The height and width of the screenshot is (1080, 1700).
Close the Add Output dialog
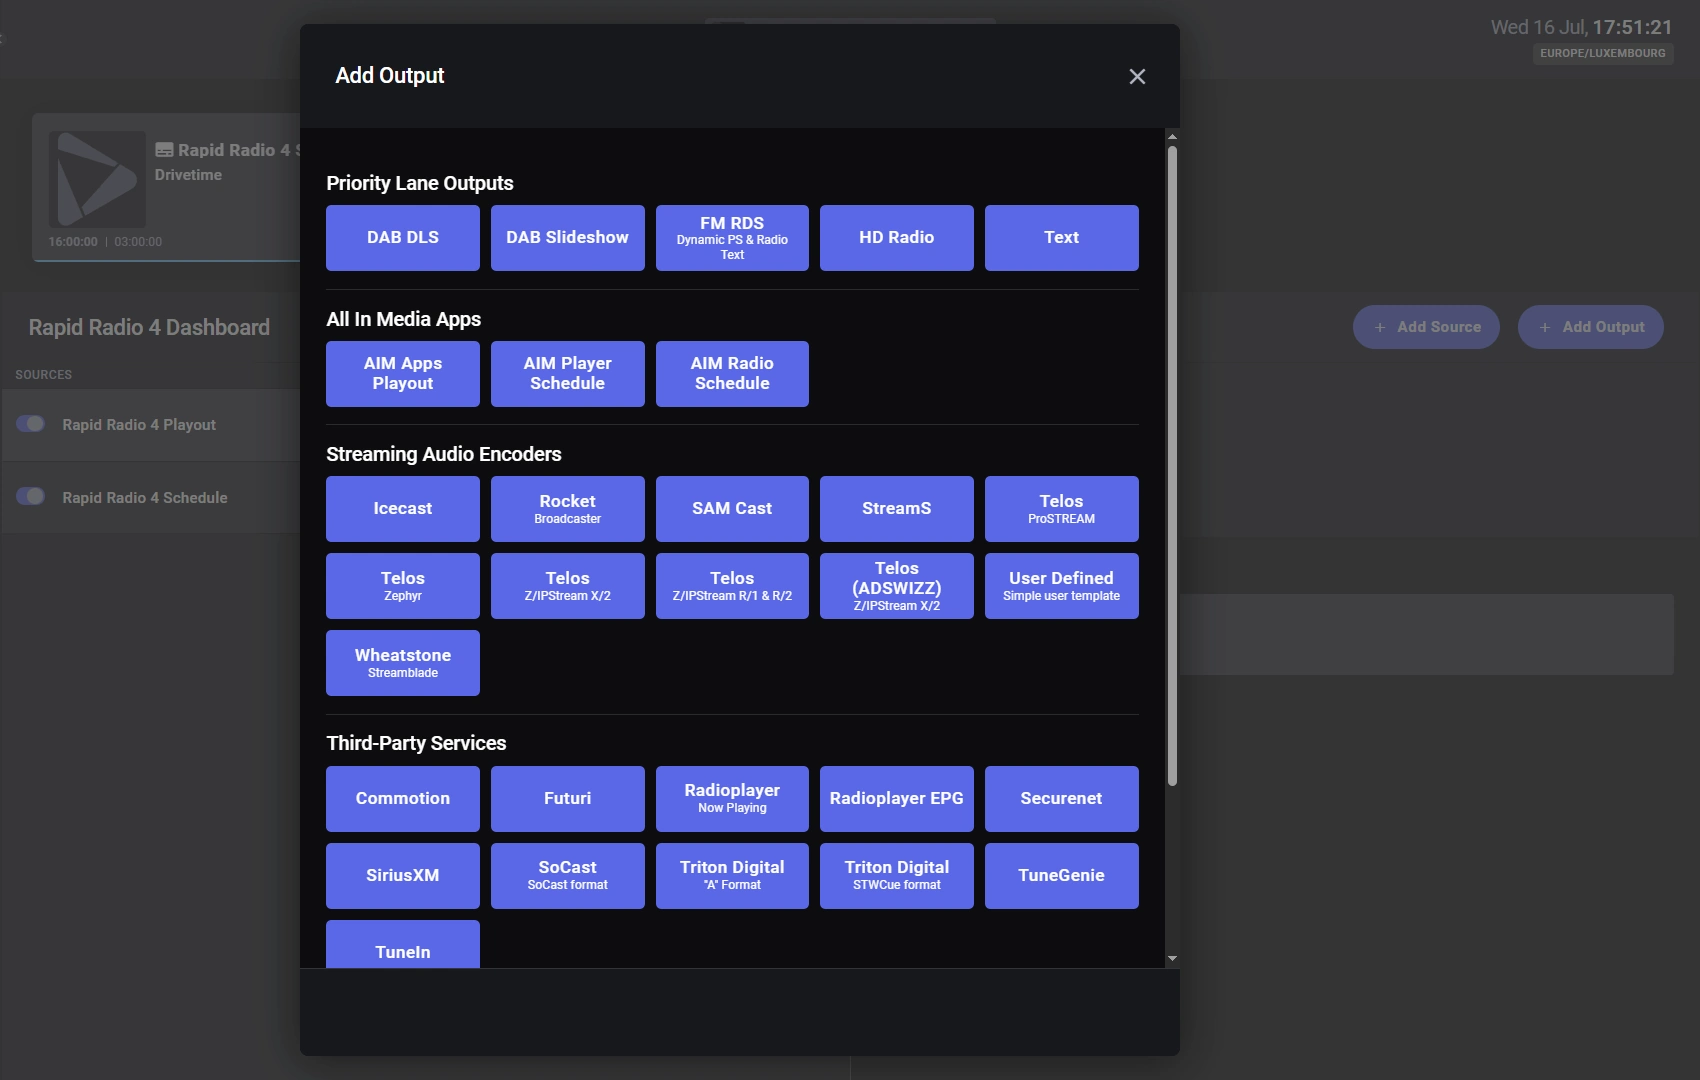1137,77
